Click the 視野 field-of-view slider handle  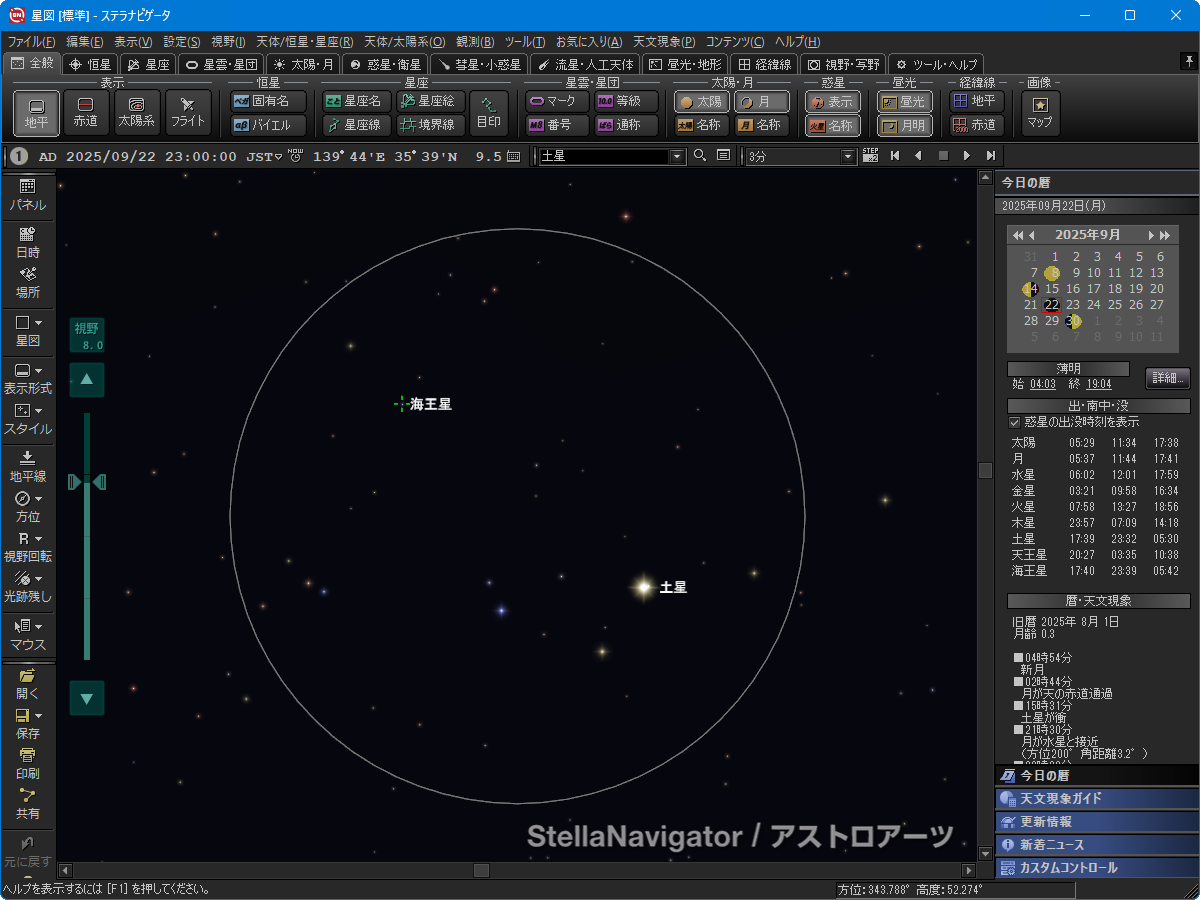[x=87, y=482]
